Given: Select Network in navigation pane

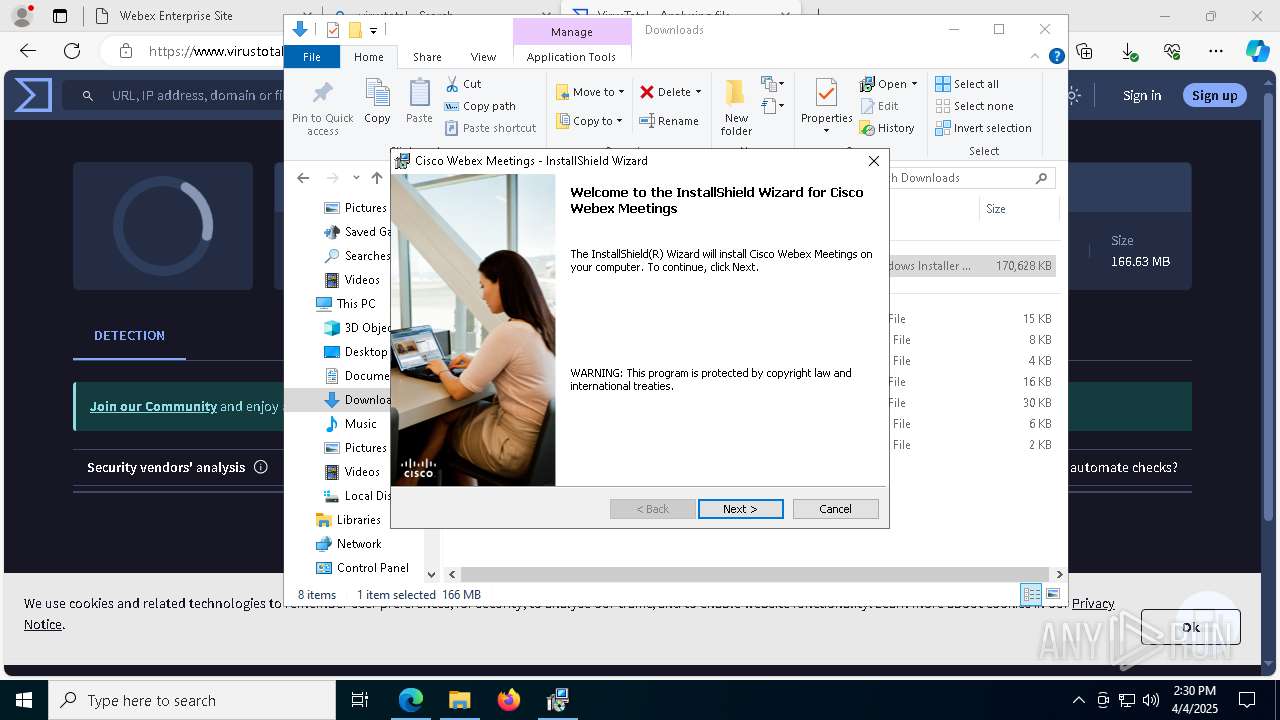Looking at the screenshot, I should click(348, 543).
